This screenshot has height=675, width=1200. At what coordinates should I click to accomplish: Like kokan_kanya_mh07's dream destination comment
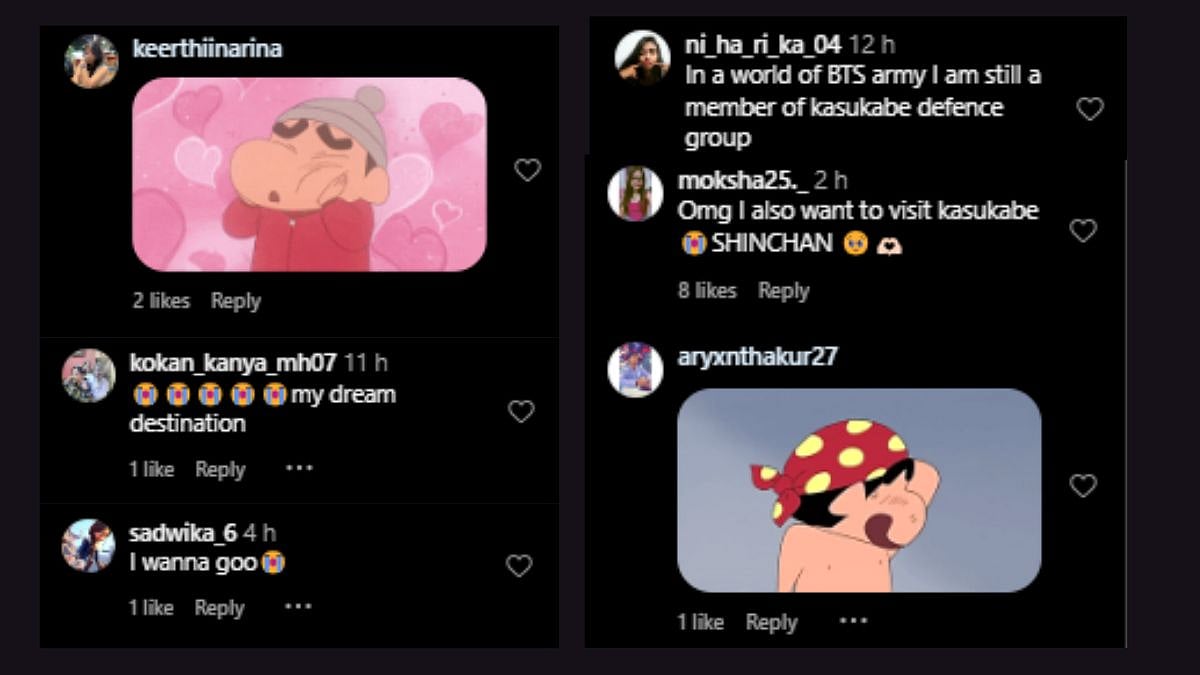point(521,411)
